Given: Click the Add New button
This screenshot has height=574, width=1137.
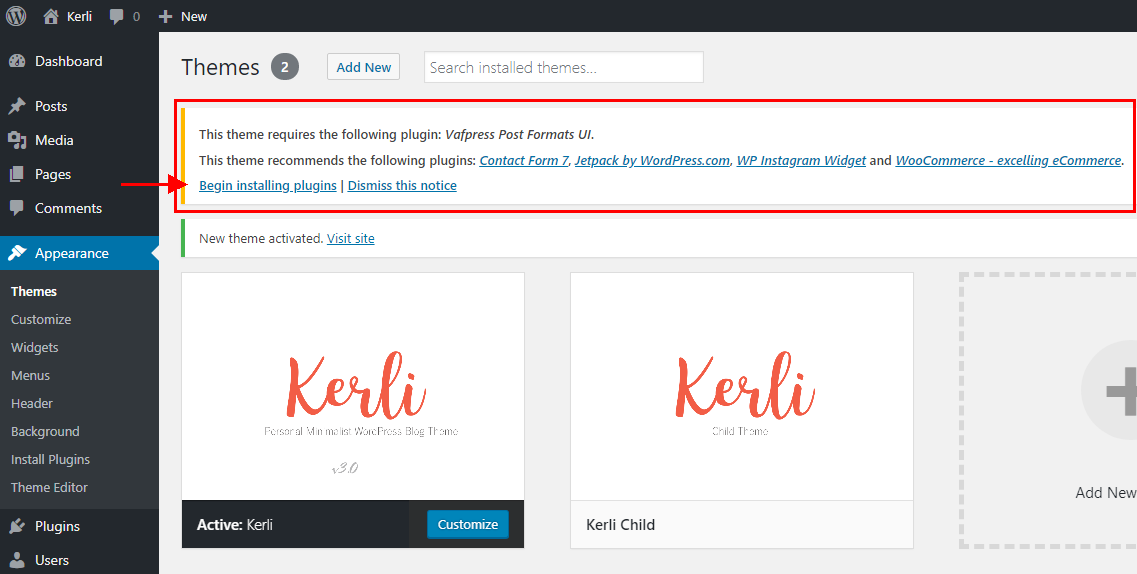Looking at the screenshot, I should 363,67.
